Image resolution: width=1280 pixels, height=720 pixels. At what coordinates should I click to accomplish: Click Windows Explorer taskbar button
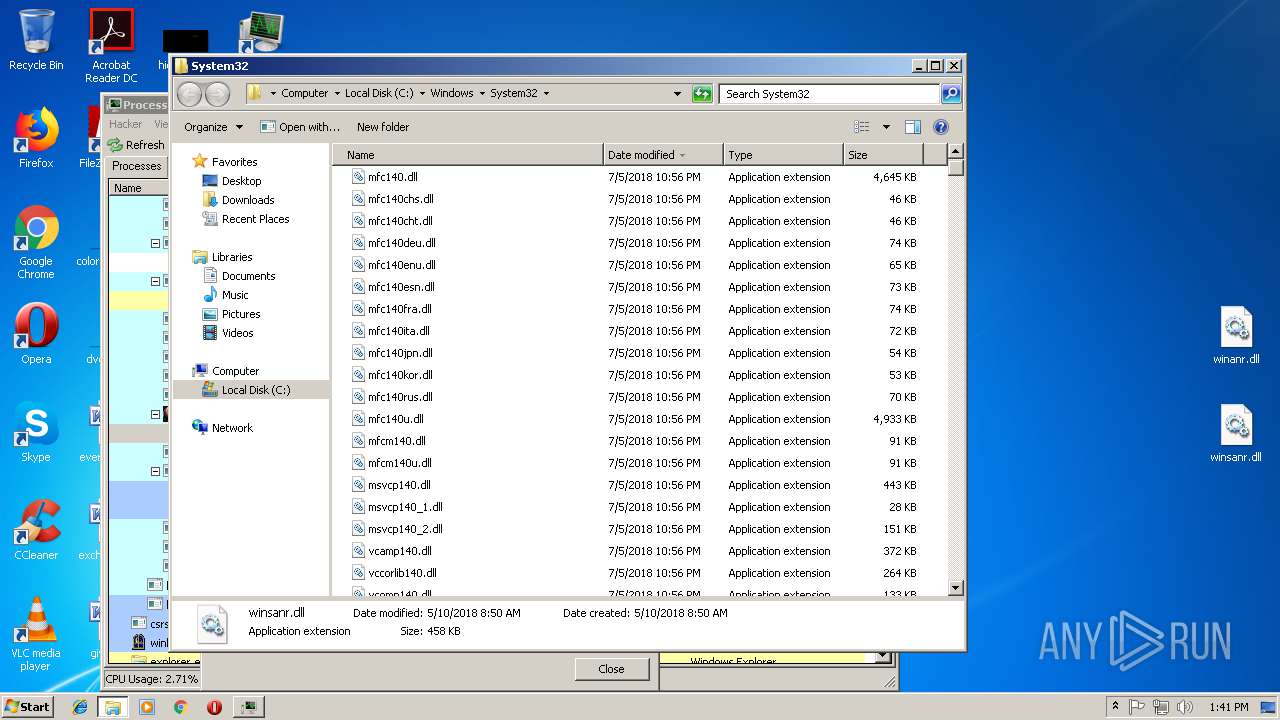point(113,707)
